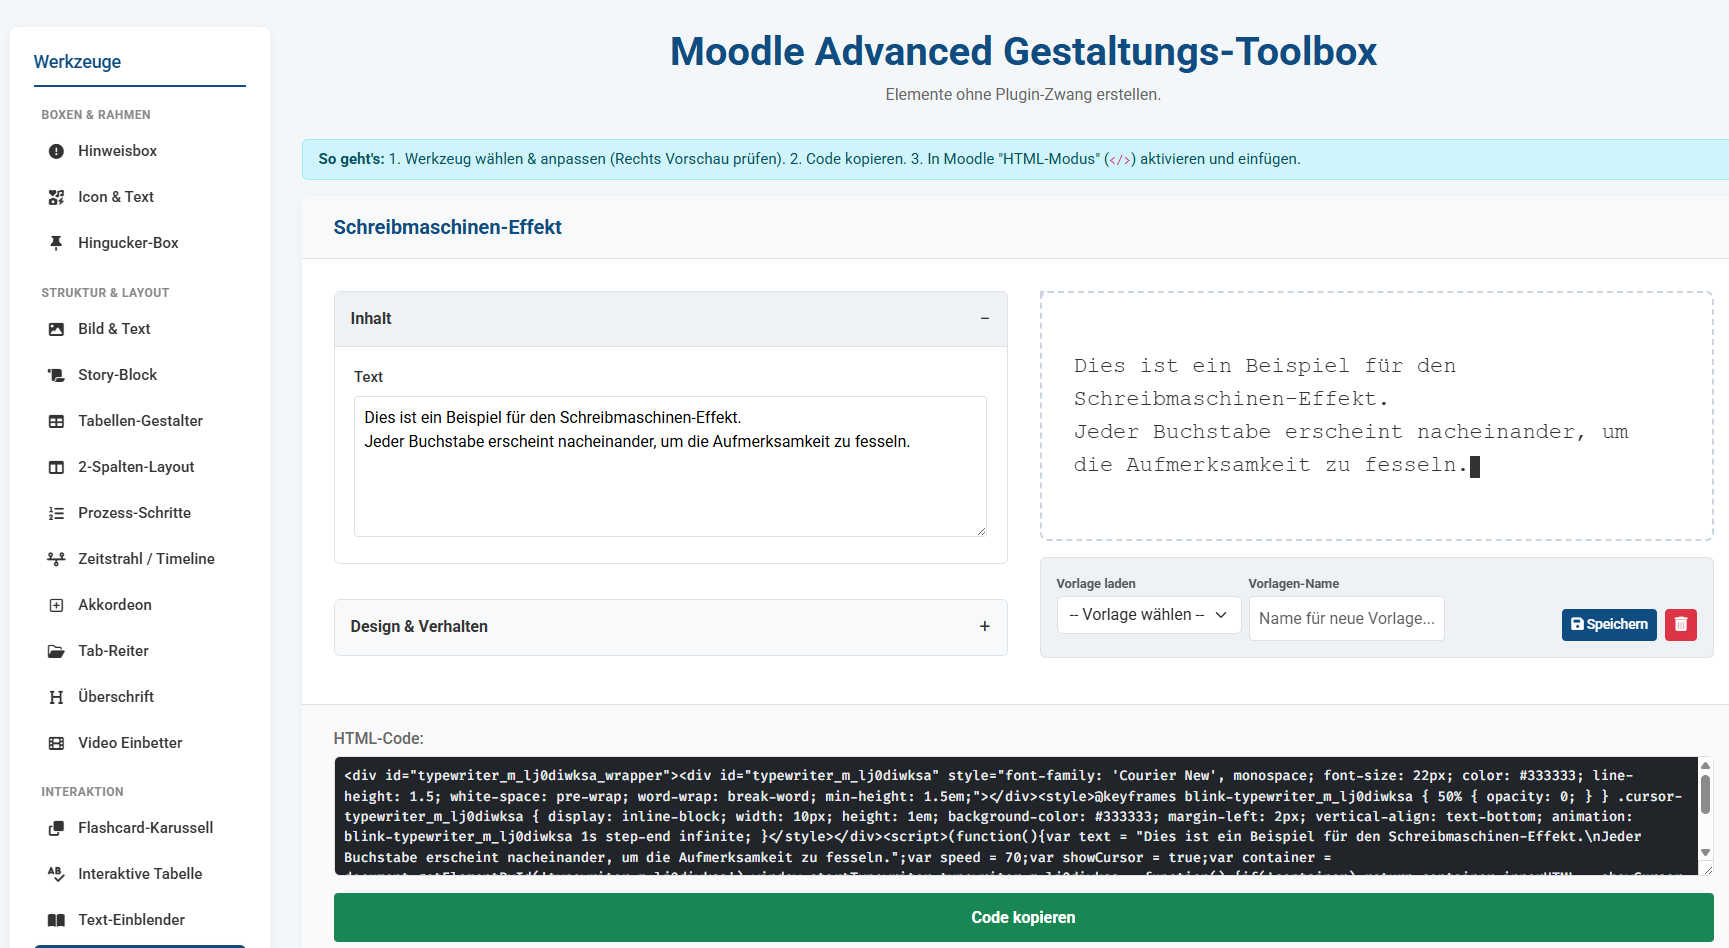Open Story-Block in the sidebar

[x=117, y=375]
